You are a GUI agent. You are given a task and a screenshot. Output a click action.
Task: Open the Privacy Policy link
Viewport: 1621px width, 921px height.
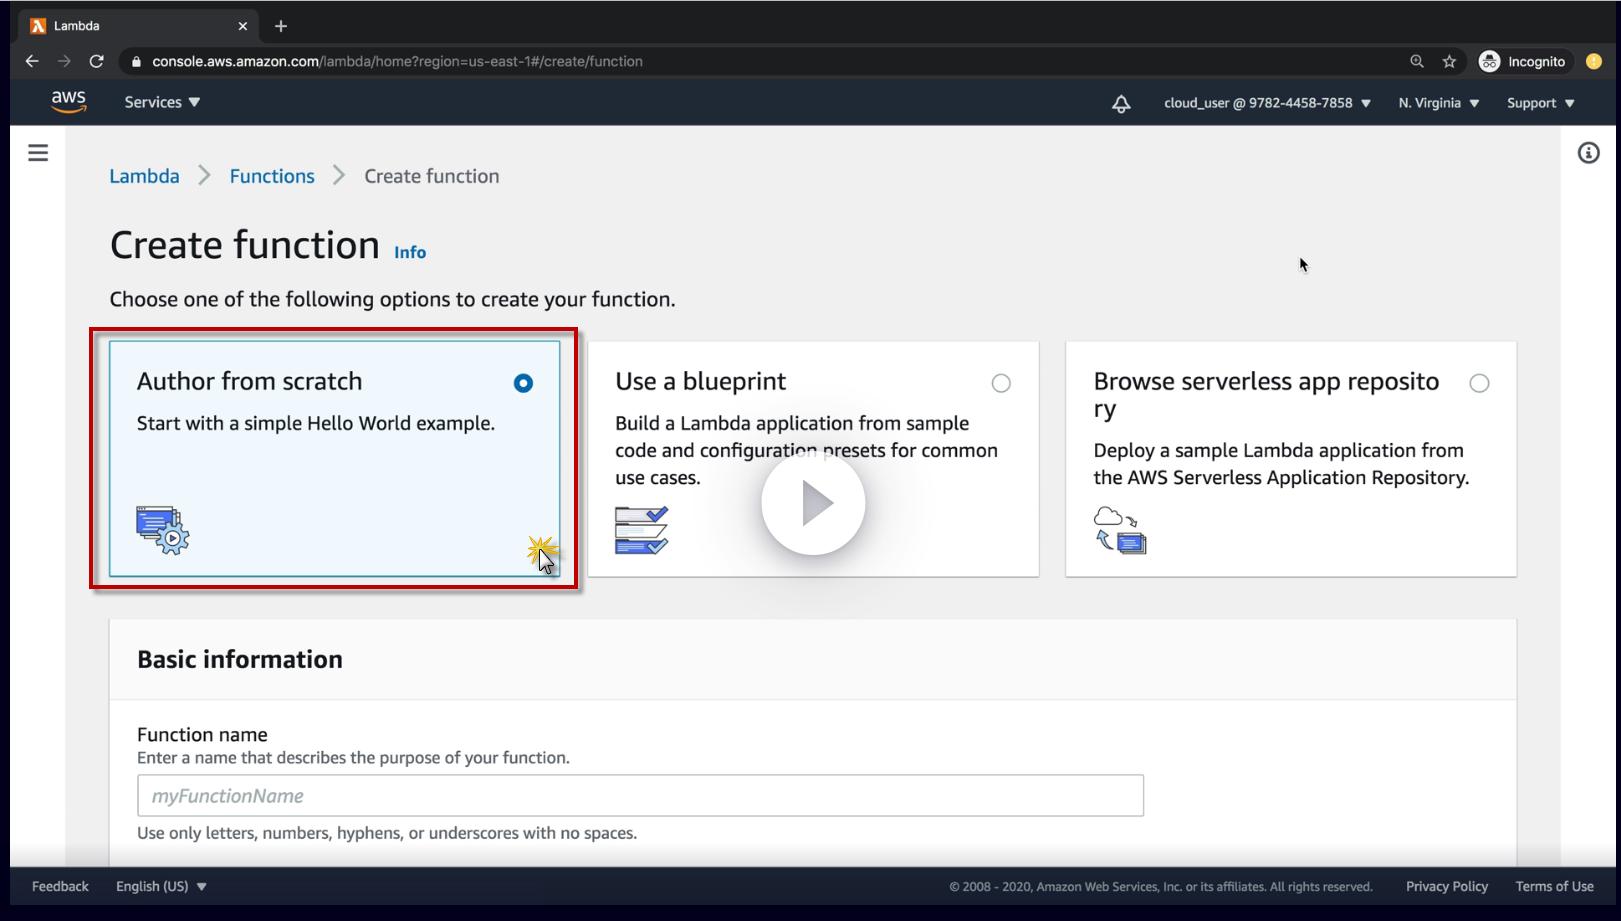click(x=1447, y=886)
